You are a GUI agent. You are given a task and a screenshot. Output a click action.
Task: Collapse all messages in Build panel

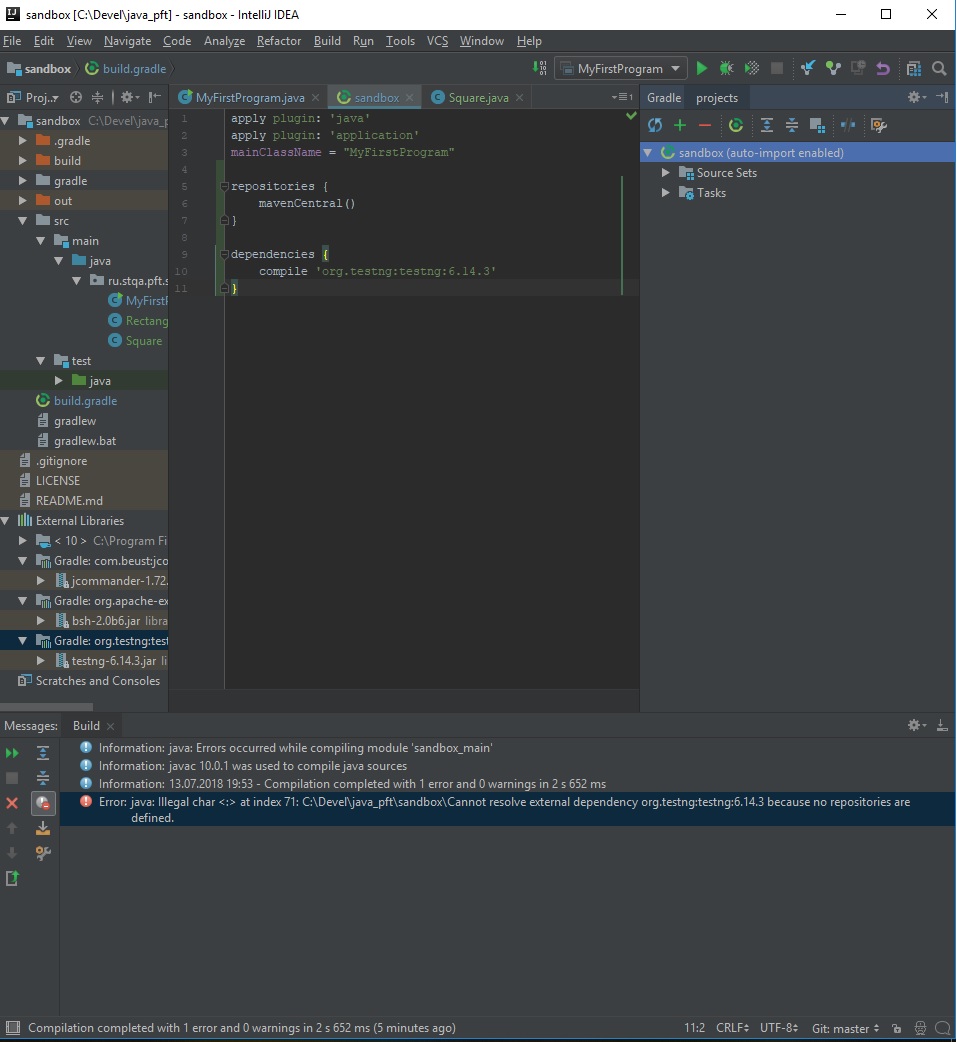tap(43, 778)
